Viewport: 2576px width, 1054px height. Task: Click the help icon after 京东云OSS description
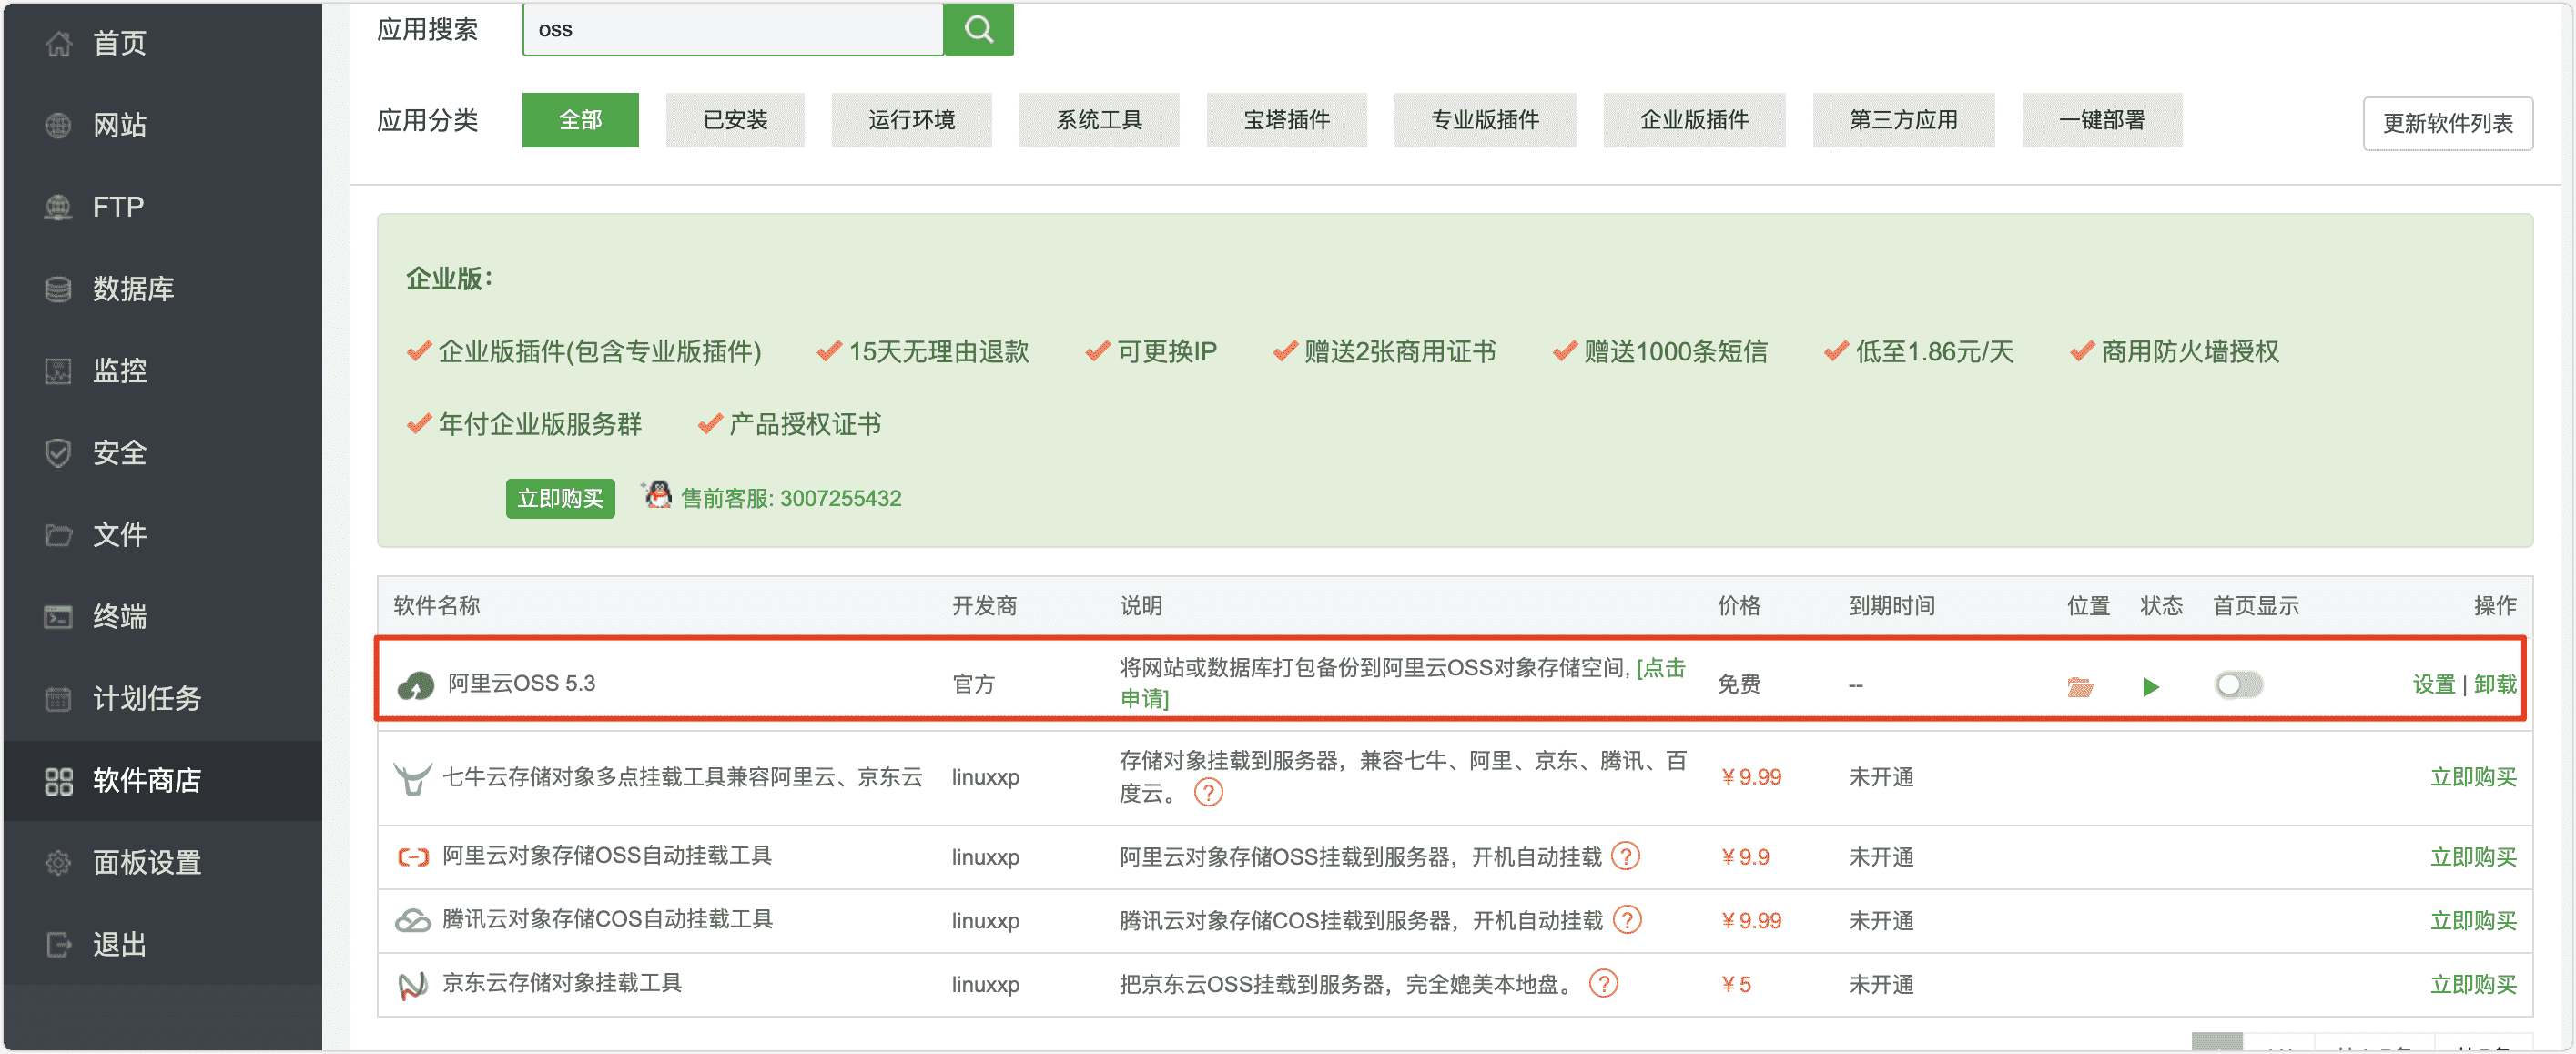coord(1603,984)
